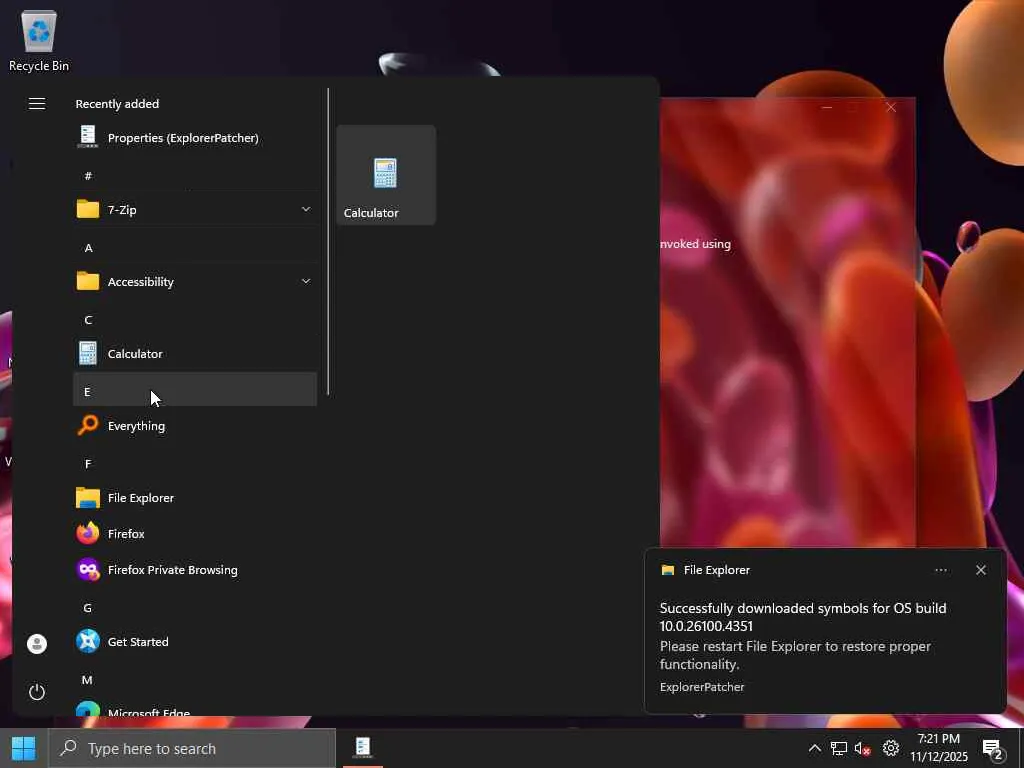1024x768 pixels.
Task: Open Microsoft Edge from the app list
Action: [195, 711]
